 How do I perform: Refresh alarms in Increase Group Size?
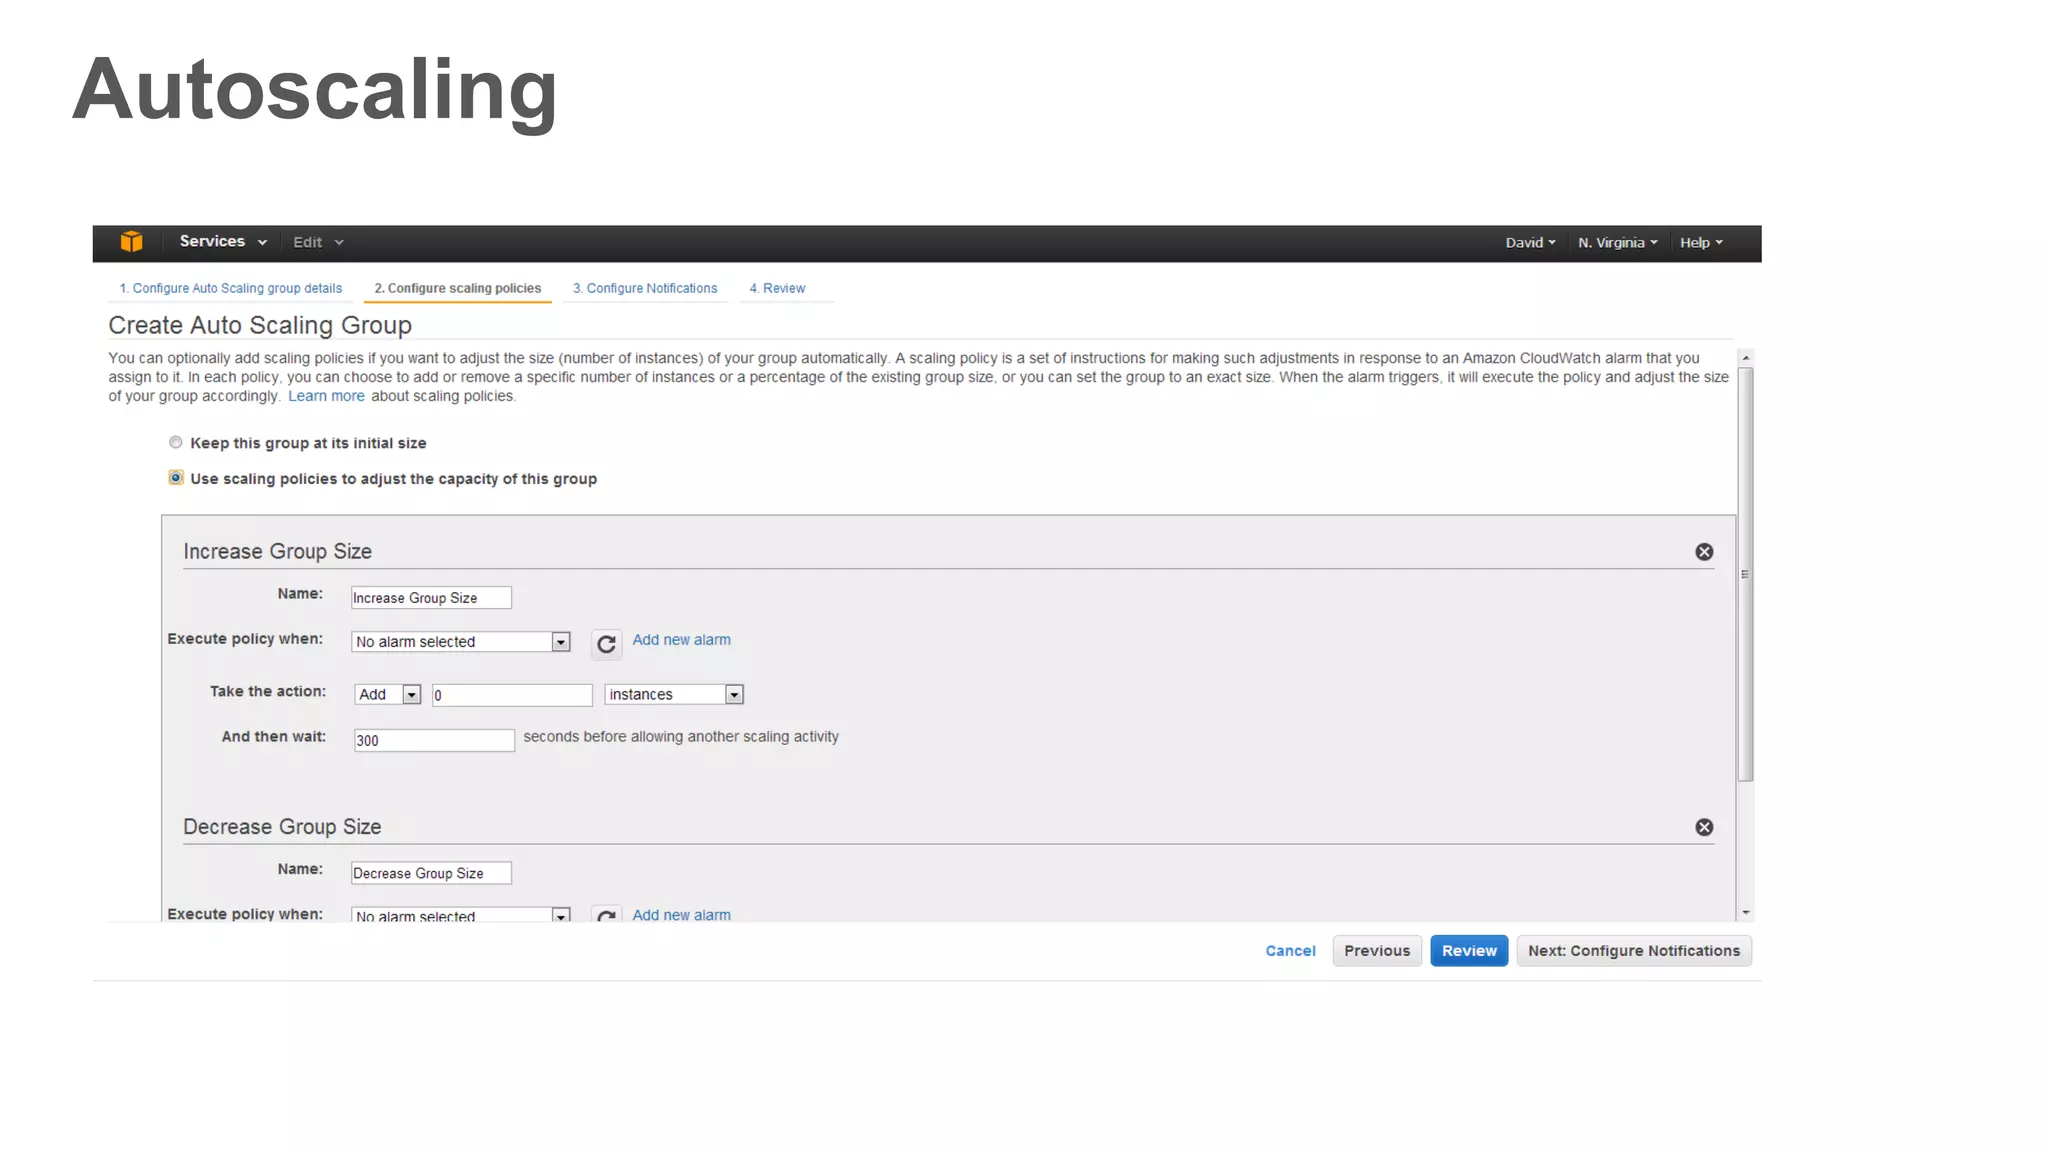(x=606, y=644)
